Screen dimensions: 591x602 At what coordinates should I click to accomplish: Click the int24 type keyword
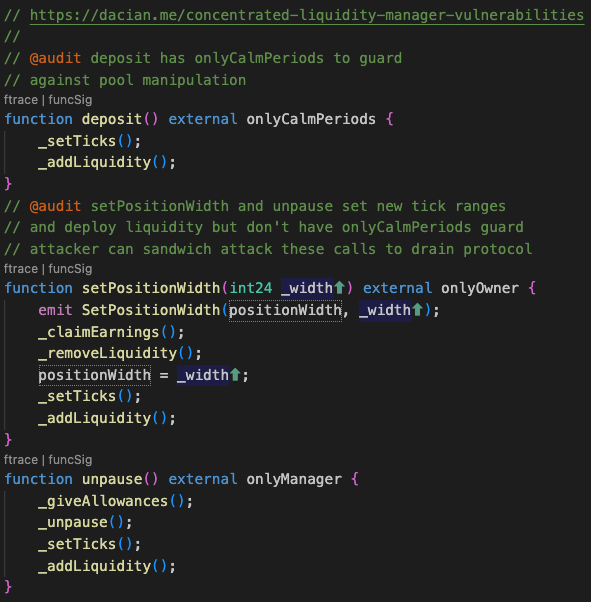pos(251,288)
